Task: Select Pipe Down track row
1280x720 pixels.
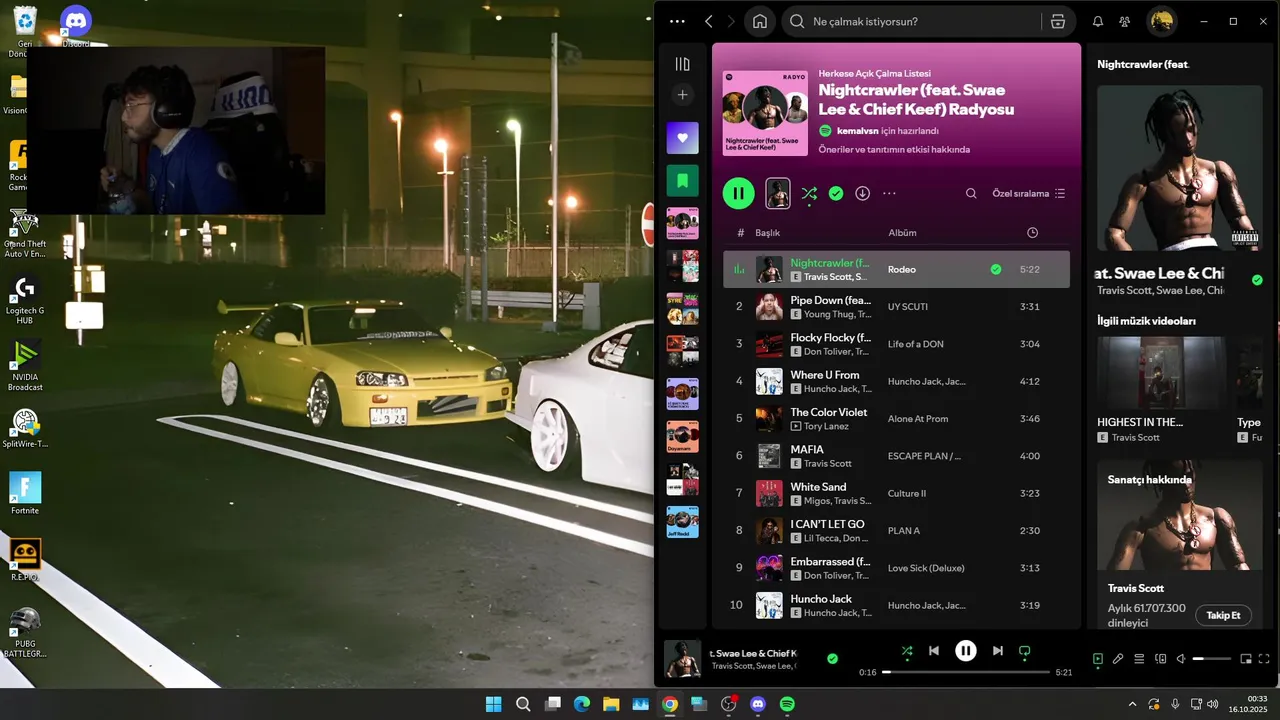Action: [896, 307]
